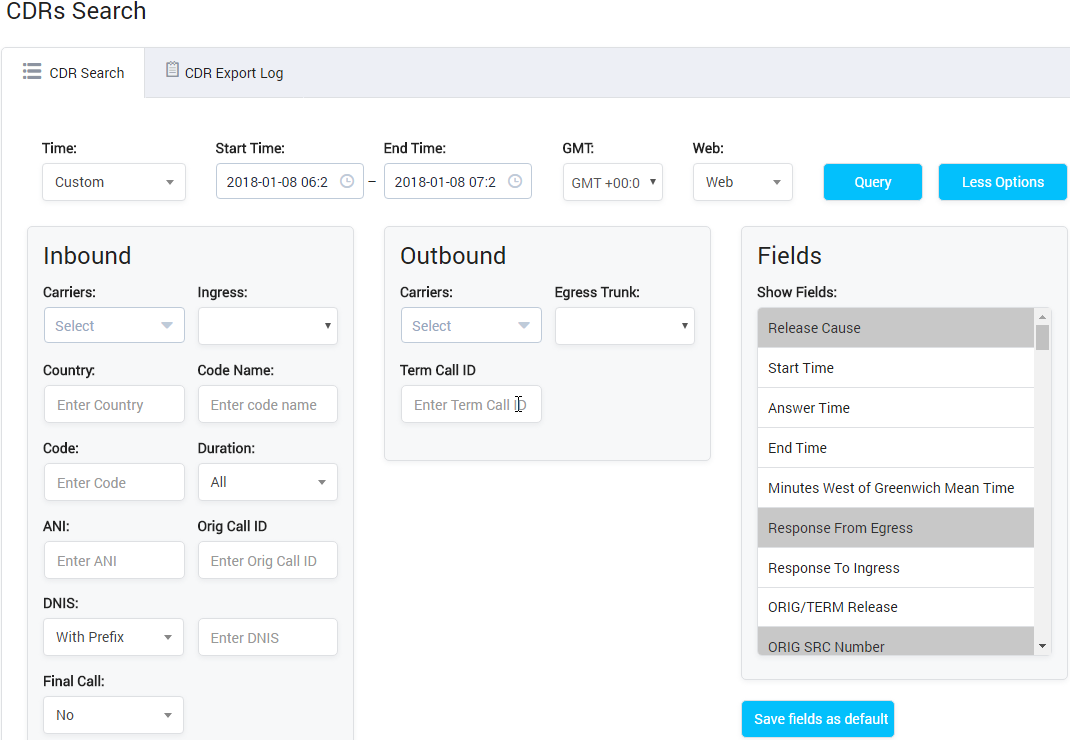1070x740 pixels.
Task: Expand the Inbound Carriers select
Action: (113, 325)
